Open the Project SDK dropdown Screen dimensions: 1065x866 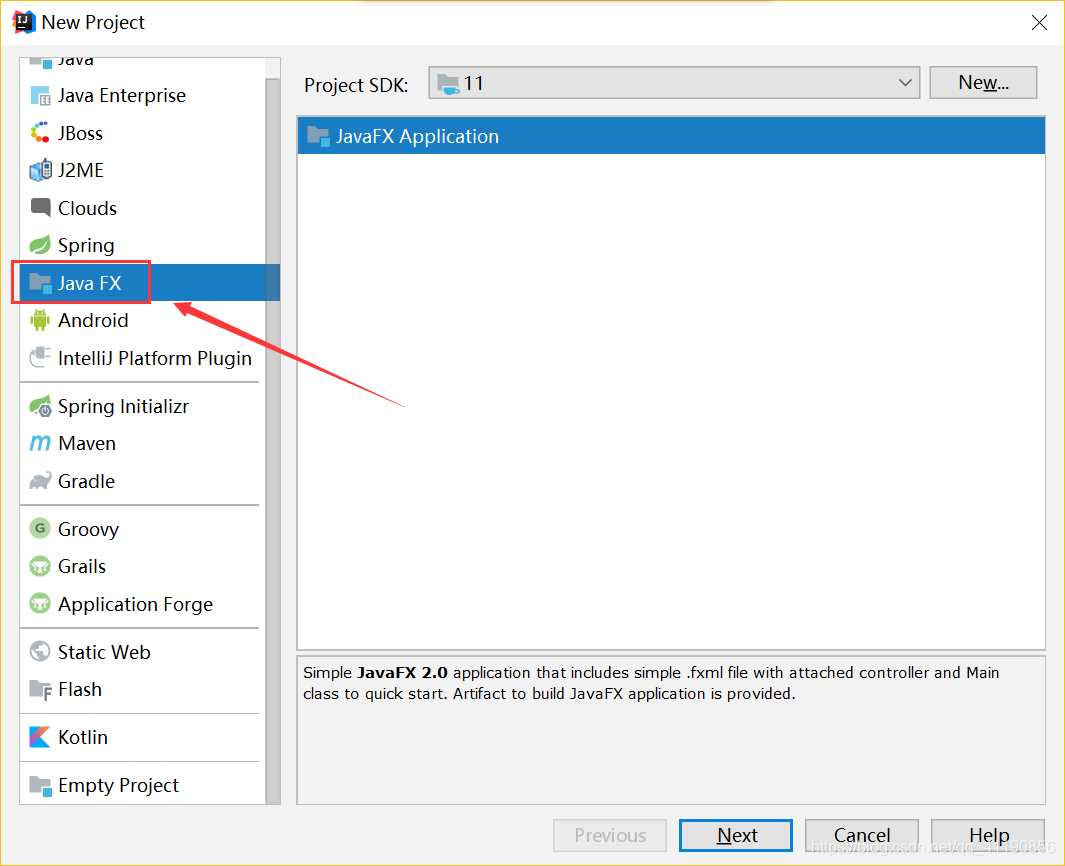(x=674, y=83)
